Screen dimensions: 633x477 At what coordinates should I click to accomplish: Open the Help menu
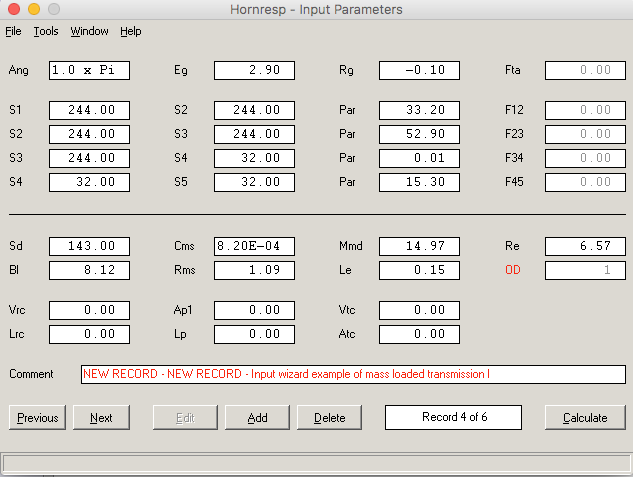click(x=130, y=31)
